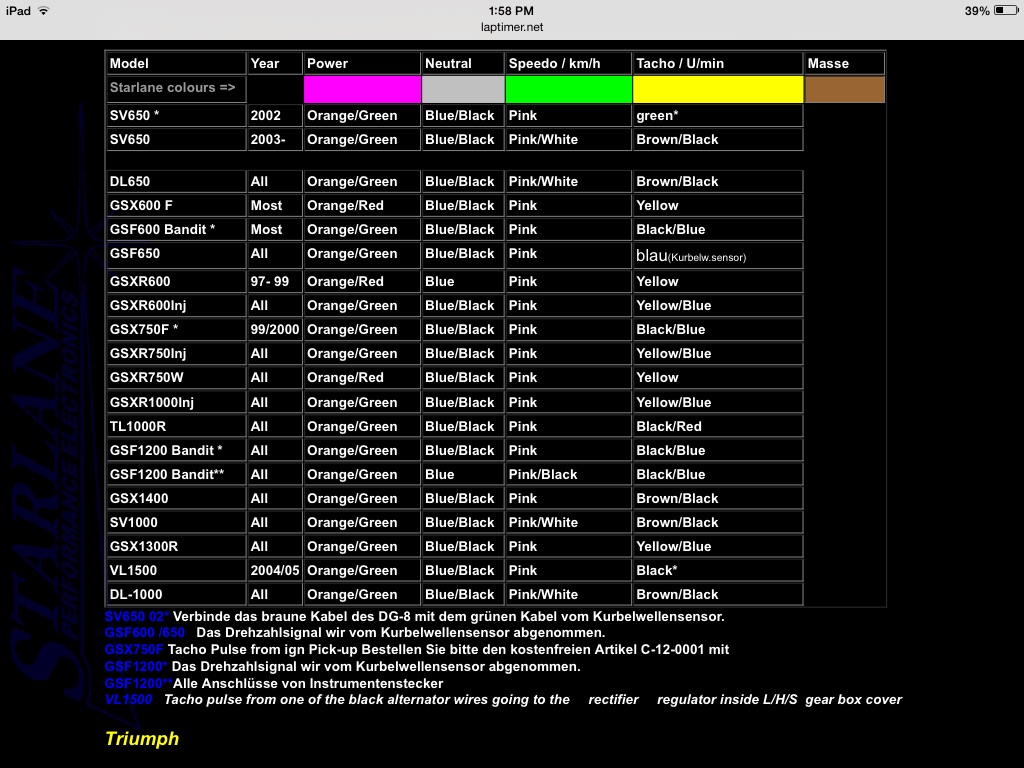Select the green Speedo colour swatch

(568, 89)
